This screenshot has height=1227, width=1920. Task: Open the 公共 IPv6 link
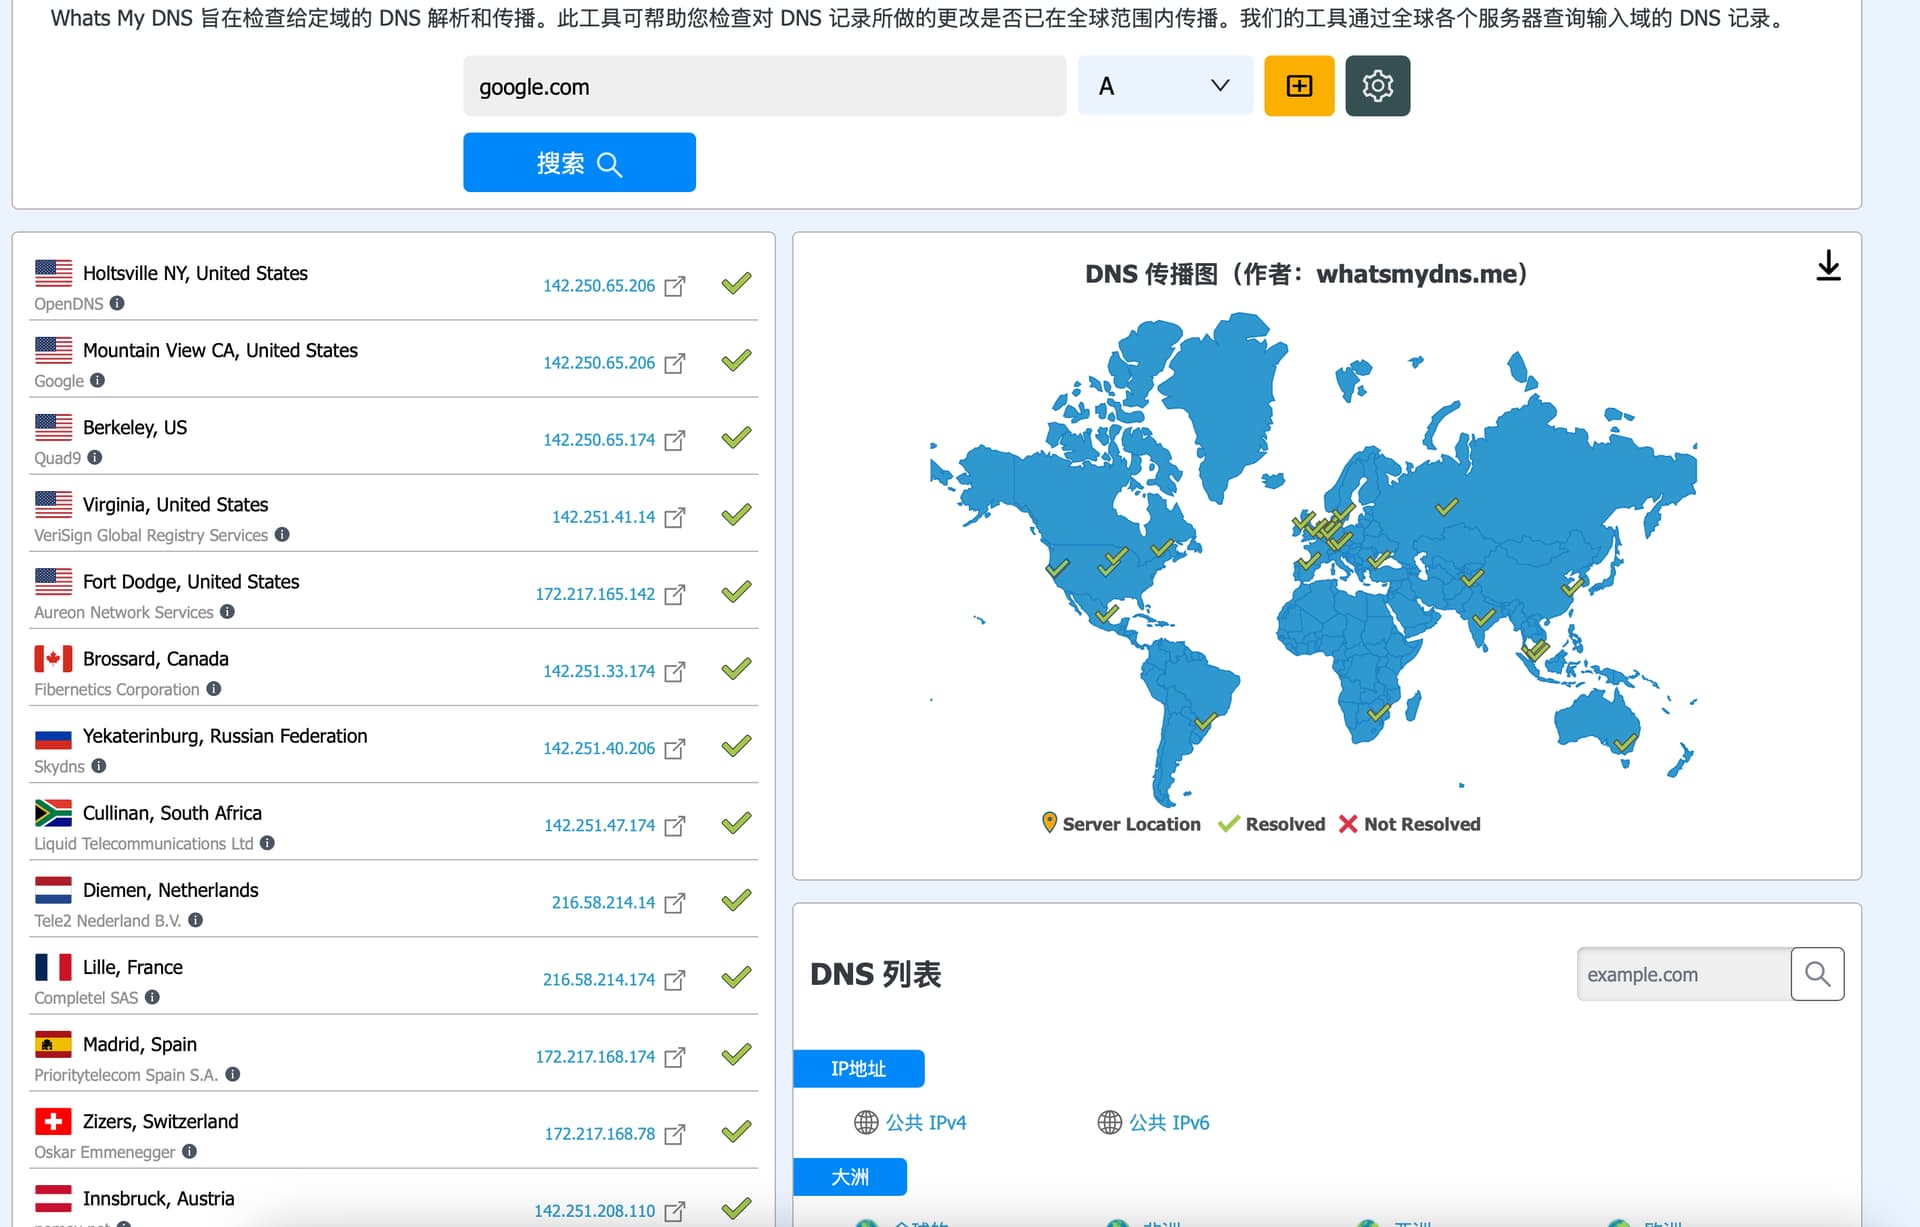(x=1153, y=1122)
